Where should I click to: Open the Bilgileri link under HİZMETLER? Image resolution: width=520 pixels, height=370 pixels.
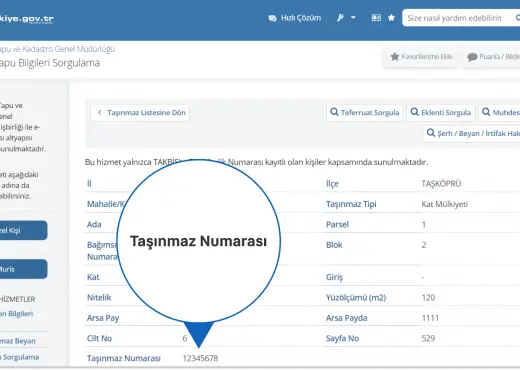point(17,314)
